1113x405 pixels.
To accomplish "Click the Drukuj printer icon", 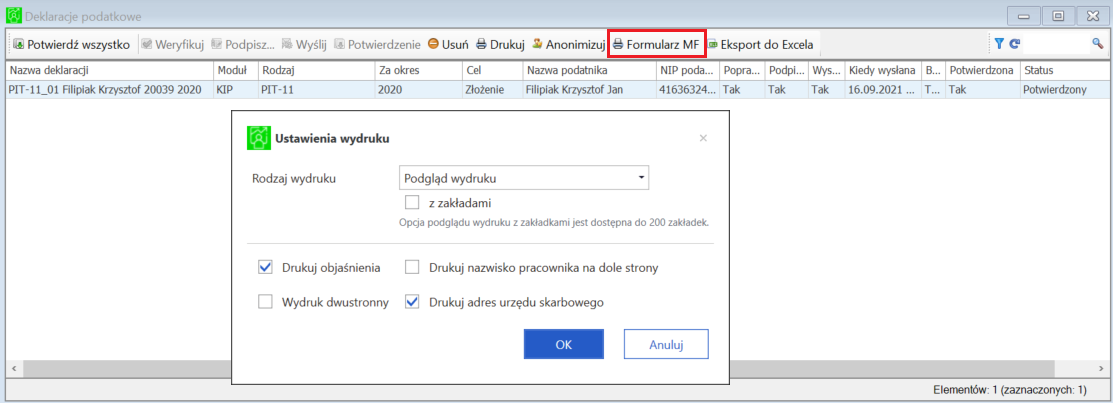I will pos(481,44).
